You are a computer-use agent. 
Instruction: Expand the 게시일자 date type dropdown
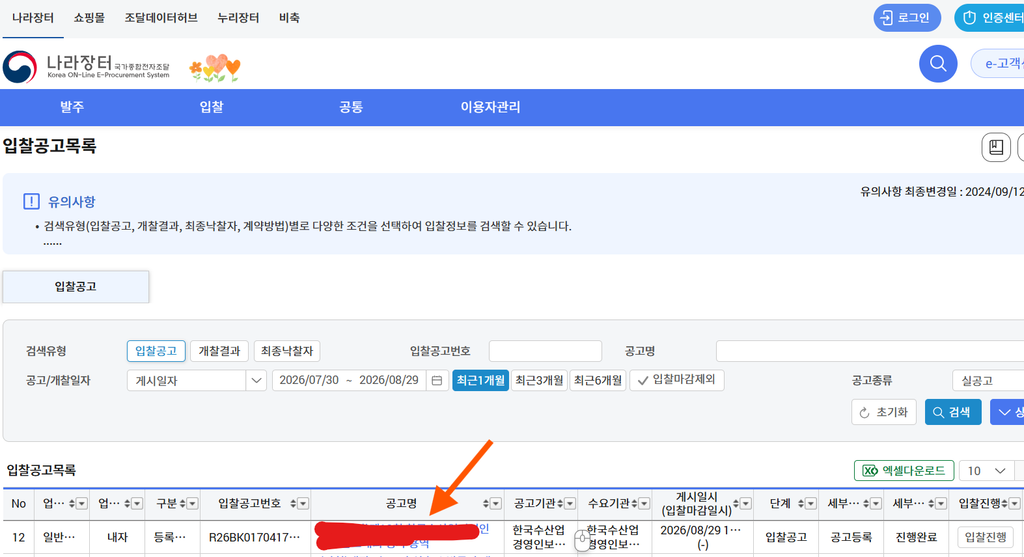(197, 381)
